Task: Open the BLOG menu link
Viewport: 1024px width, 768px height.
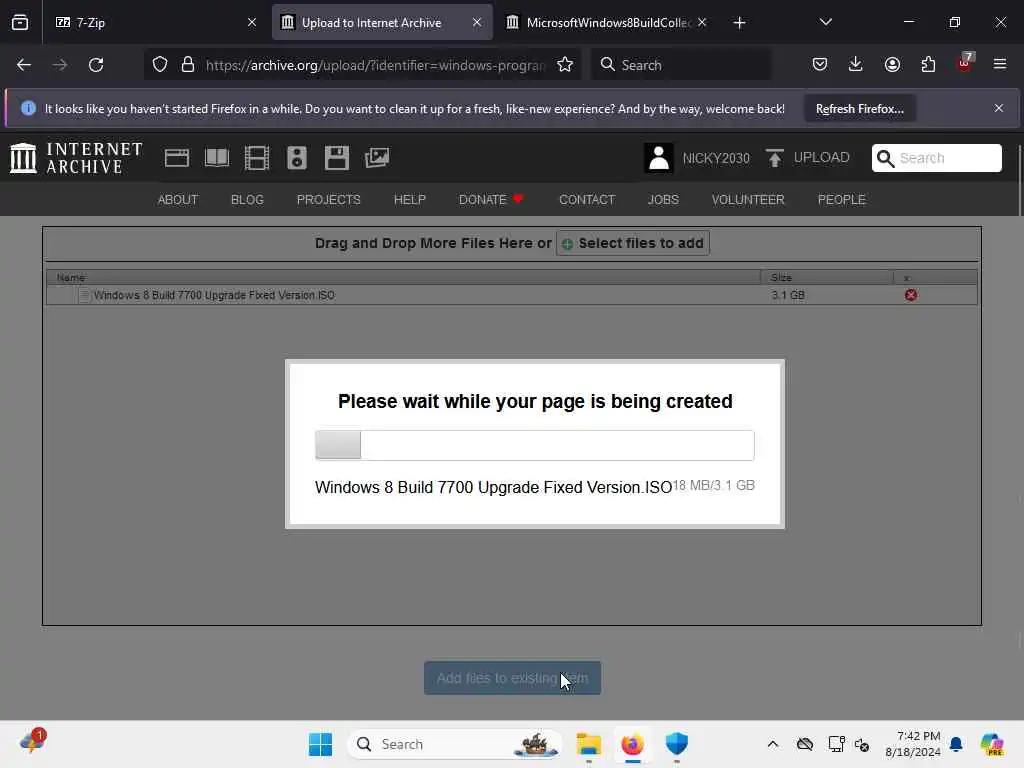Action: coord(247,200)
